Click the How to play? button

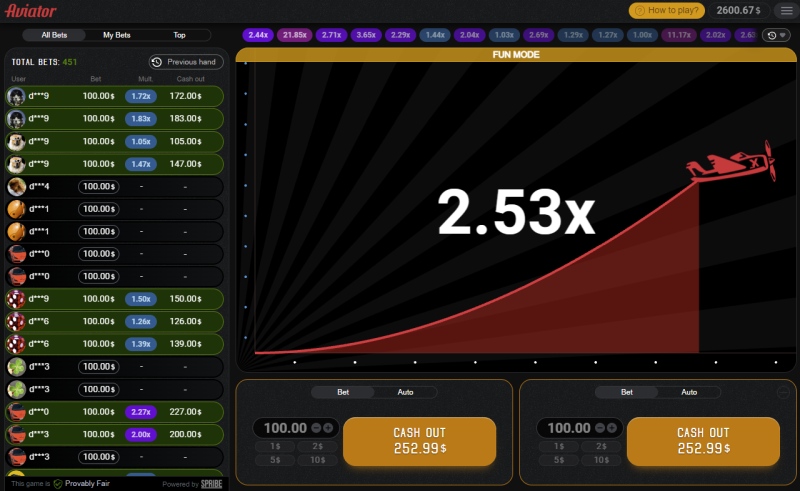(666, 10)
